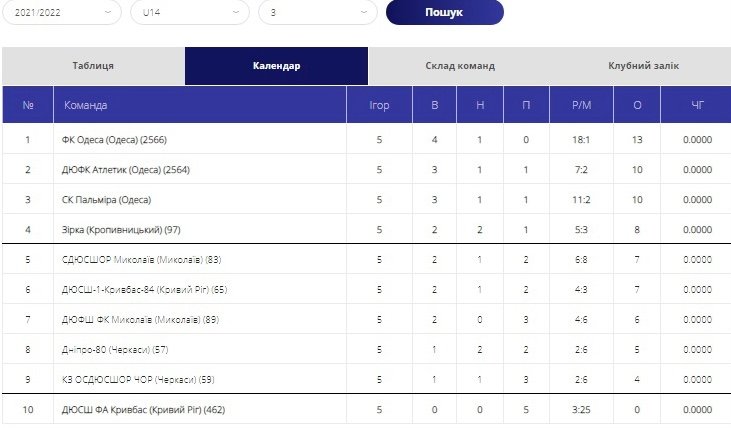This screenshot has height=428, width=731.
Task: Switch to the Таблиця tab
Action: tap(93, 66)
